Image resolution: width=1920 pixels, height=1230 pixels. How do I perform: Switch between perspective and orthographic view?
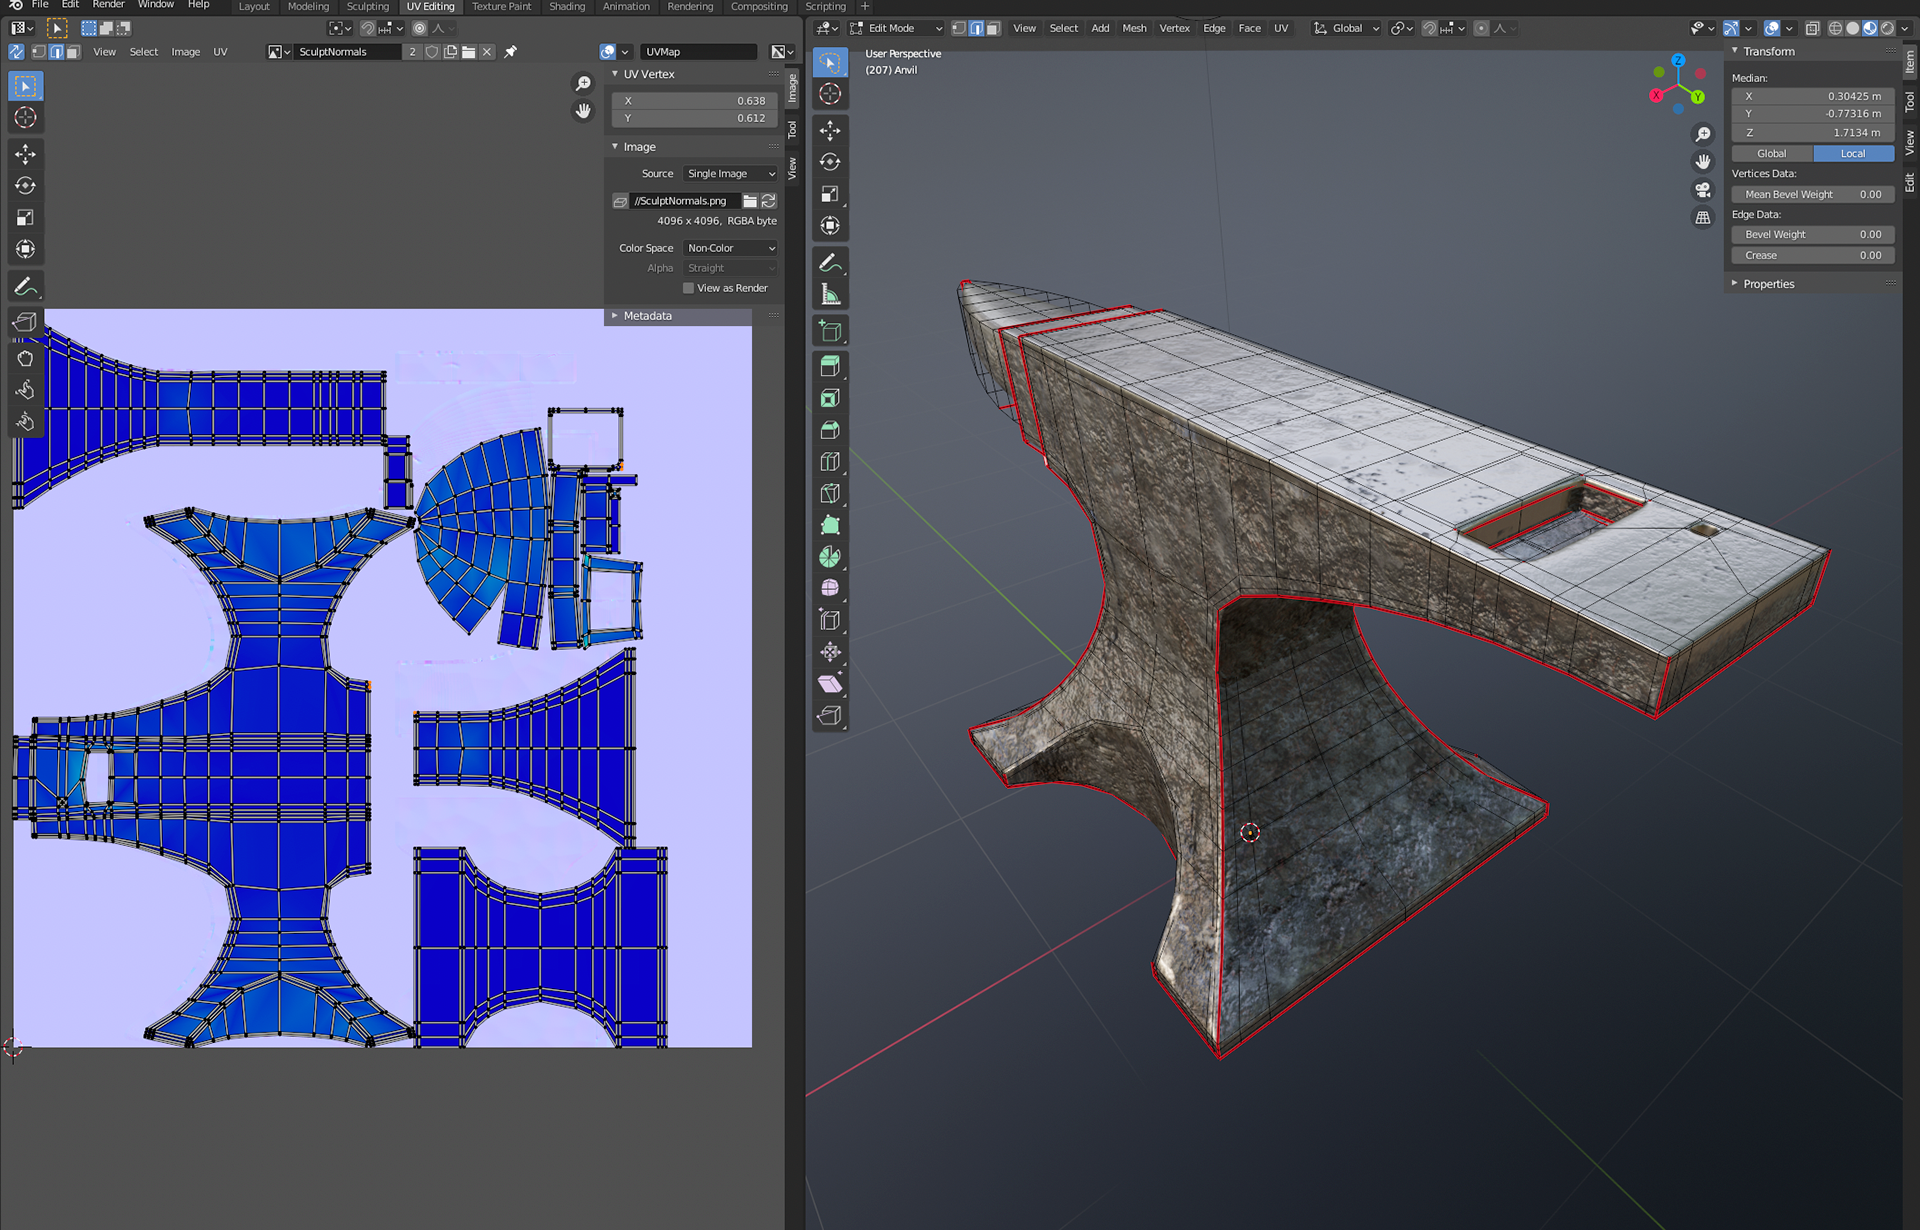pyautogui.click(x=1703, y=218)
